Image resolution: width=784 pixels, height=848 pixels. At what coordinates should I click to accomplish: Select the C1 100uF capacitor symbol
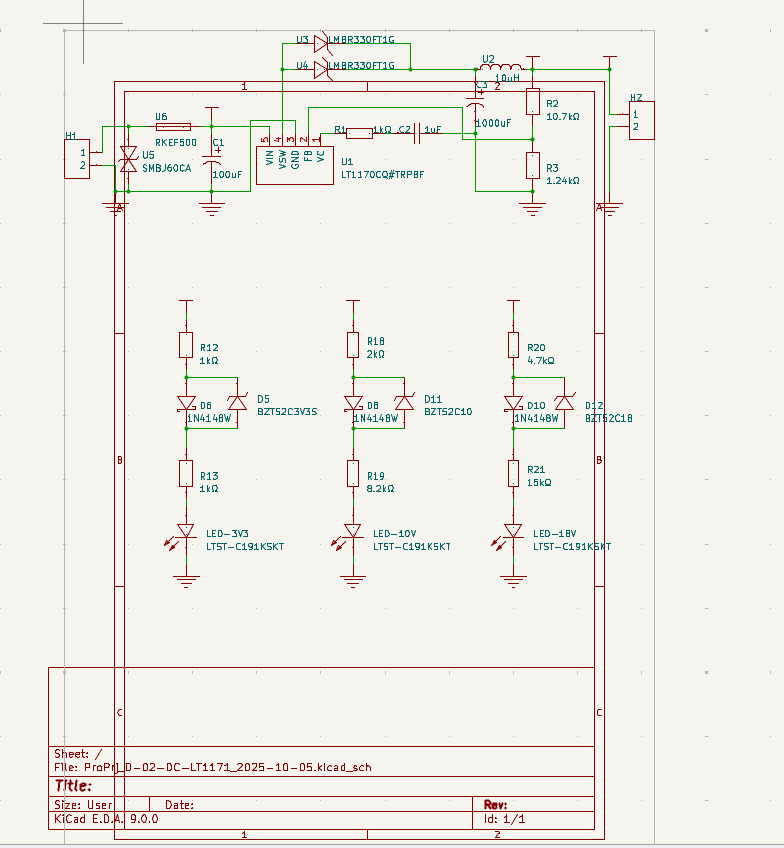211,160
